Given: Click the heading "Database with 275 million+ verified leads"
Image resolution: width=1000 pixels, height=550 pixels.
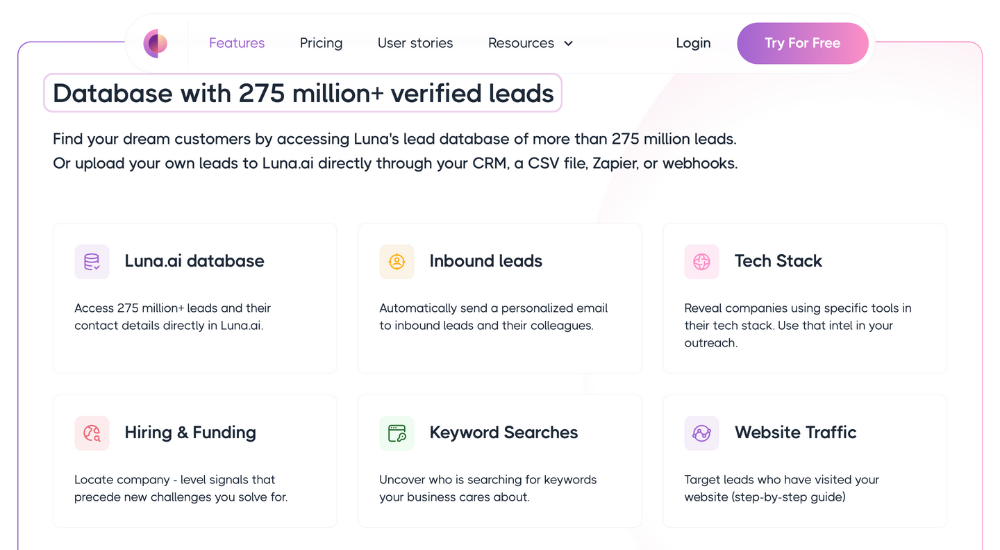Looking at the screenshot, I should (303, 93).
